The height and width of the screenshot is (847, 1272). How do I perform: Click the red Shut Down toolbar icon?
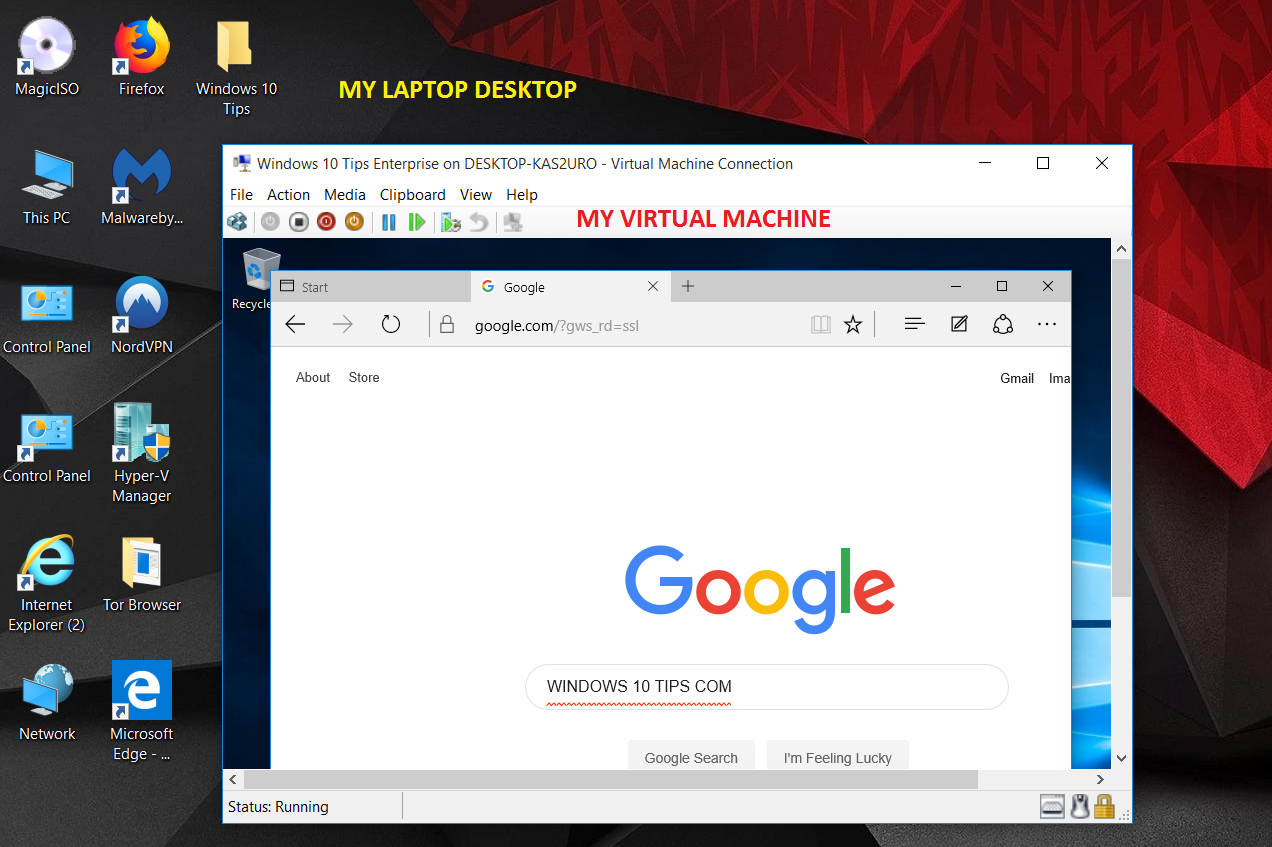click(x=326, y=222)
